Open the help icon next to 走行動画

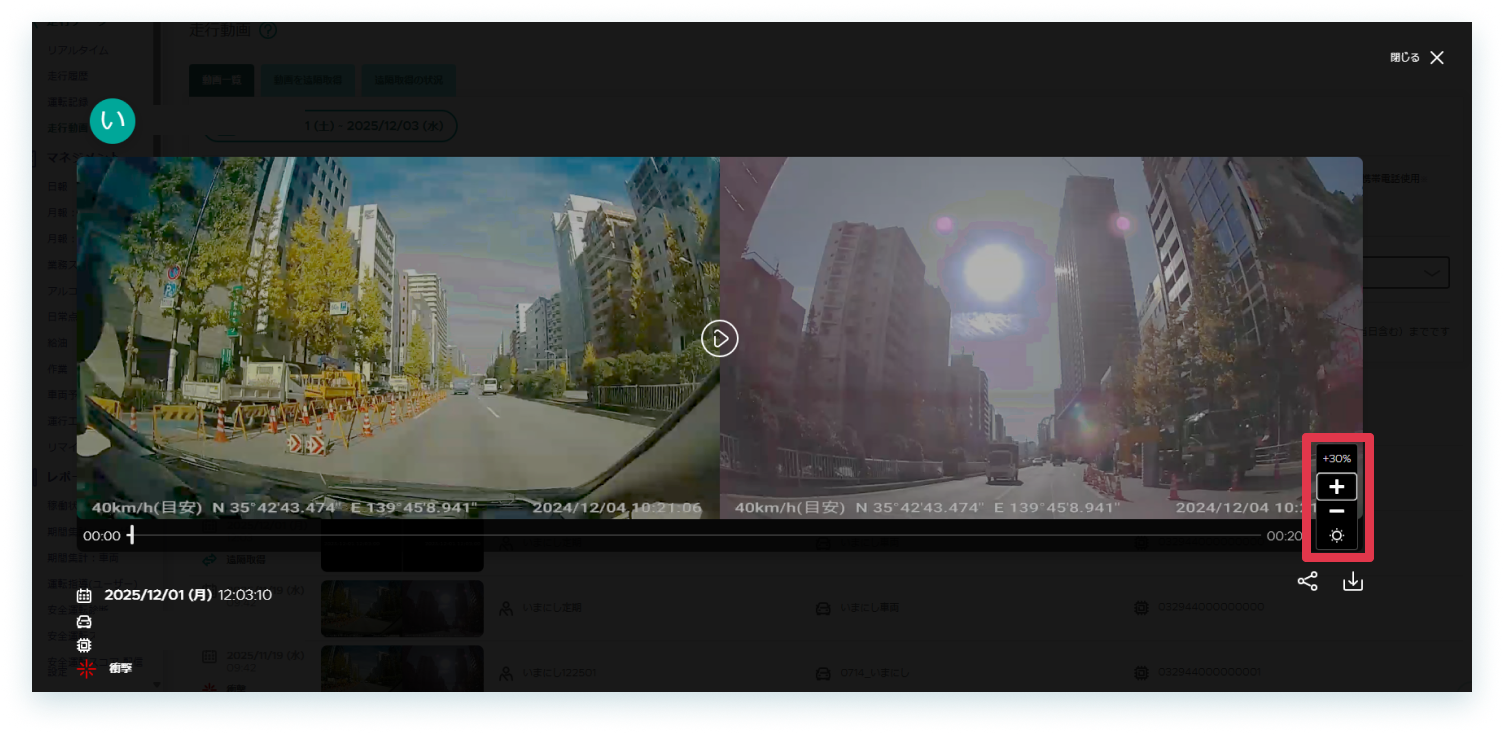(266, 31)
